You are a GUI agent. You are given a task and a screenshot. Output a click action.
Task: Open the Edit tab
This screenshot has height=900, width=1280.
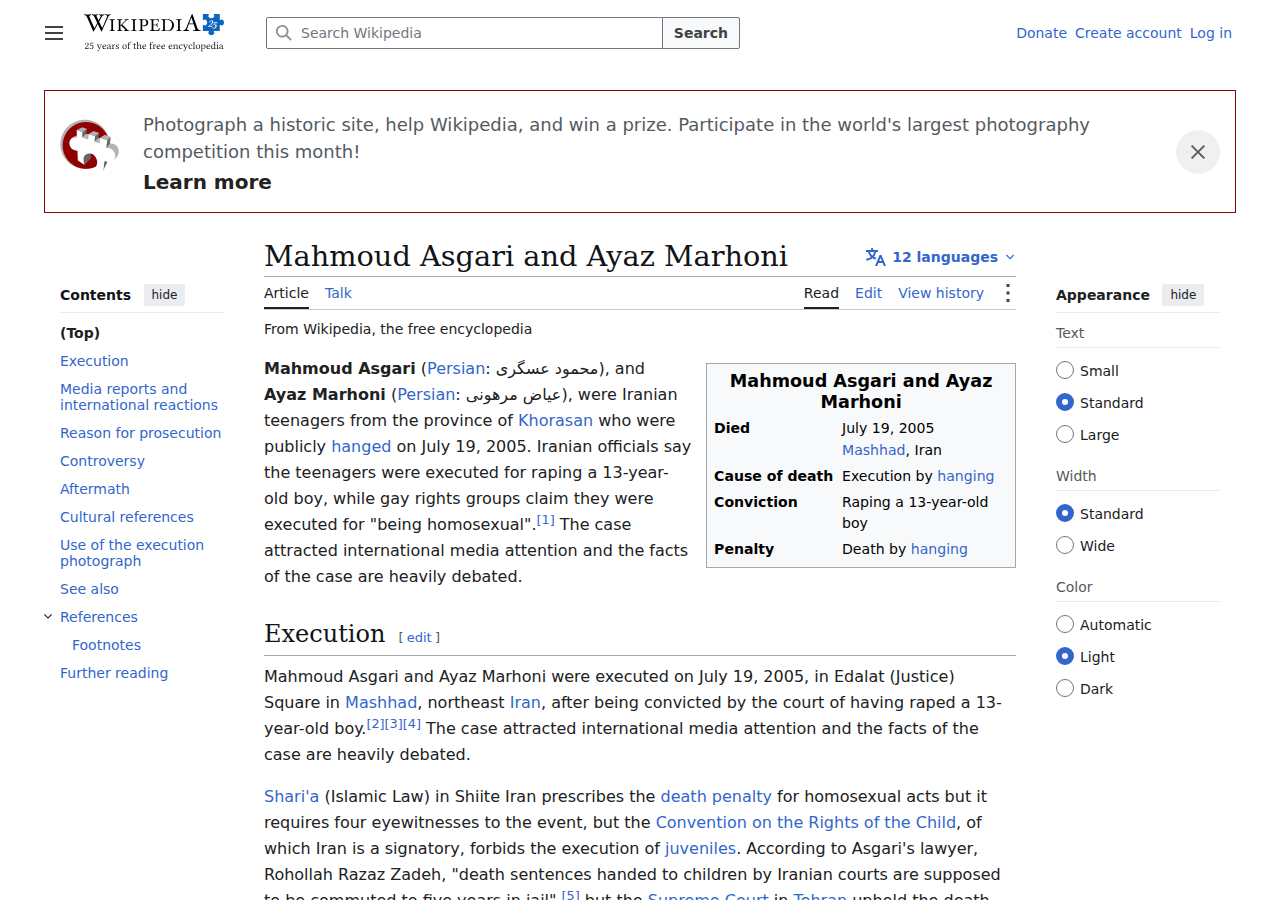click(868, 293)
